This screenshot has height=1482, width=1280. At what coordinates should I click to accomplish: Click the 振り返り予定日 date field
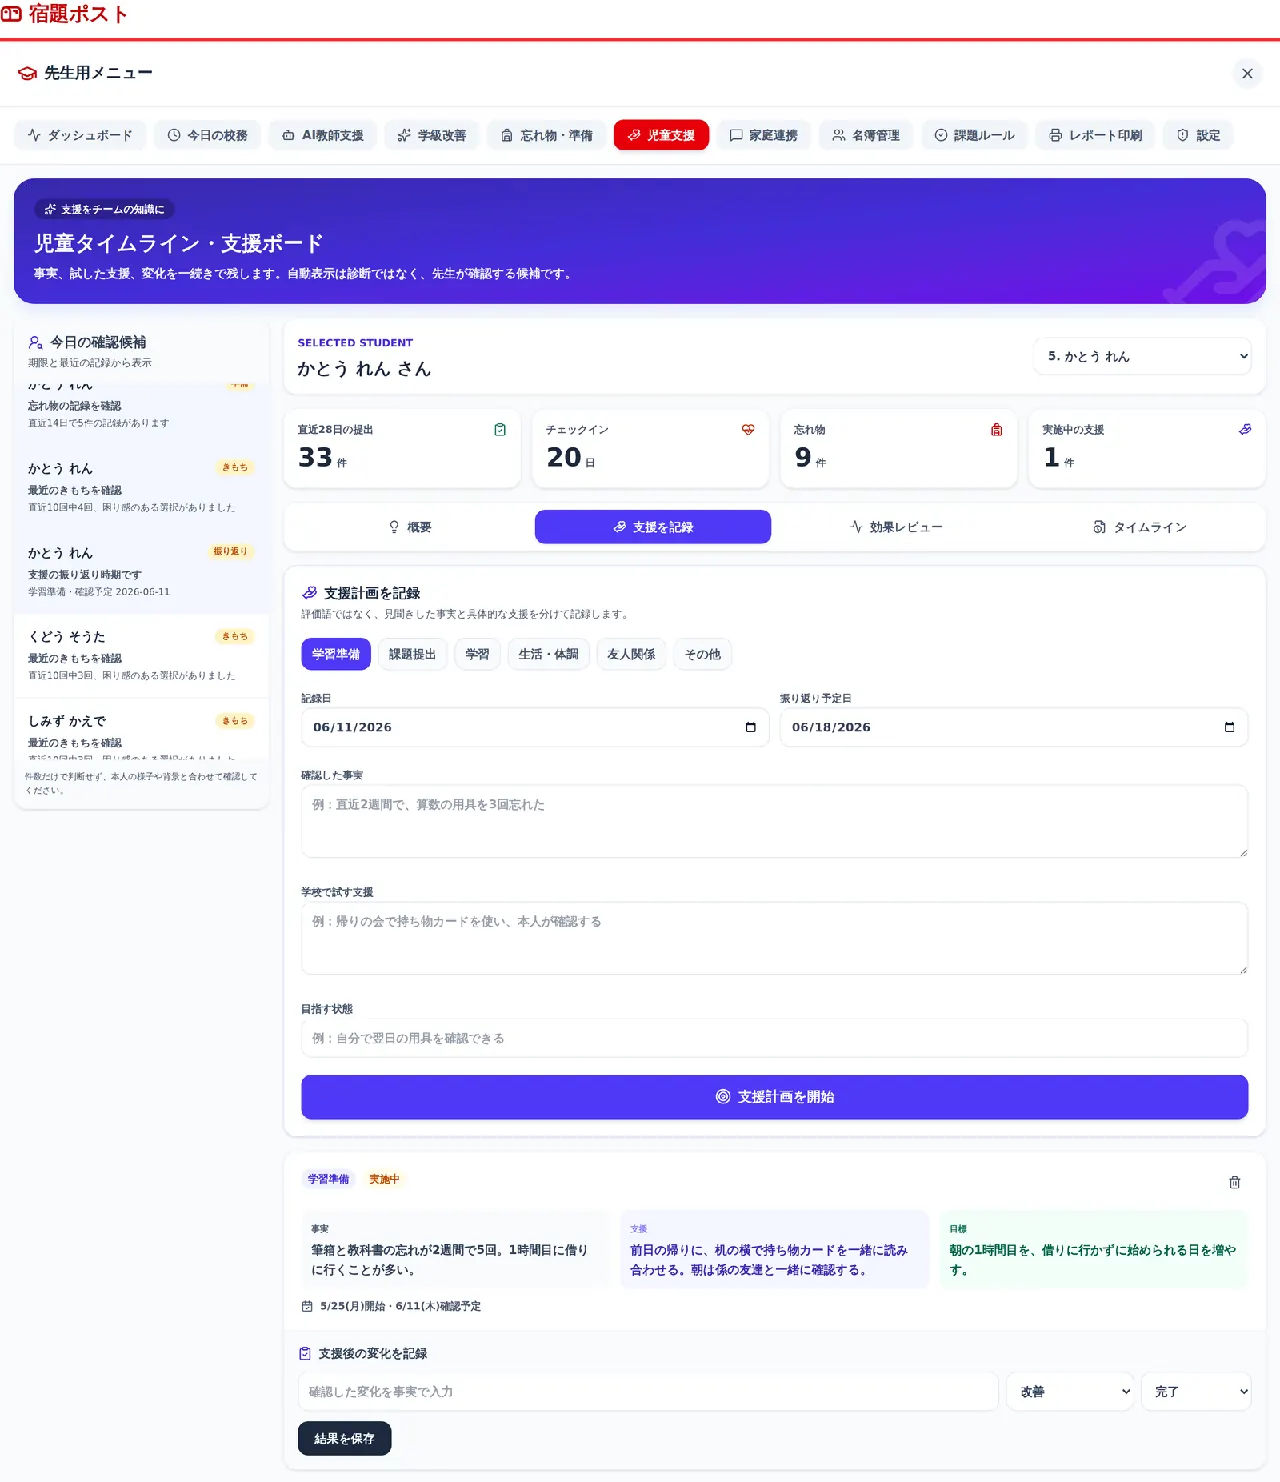[1014, 727]
